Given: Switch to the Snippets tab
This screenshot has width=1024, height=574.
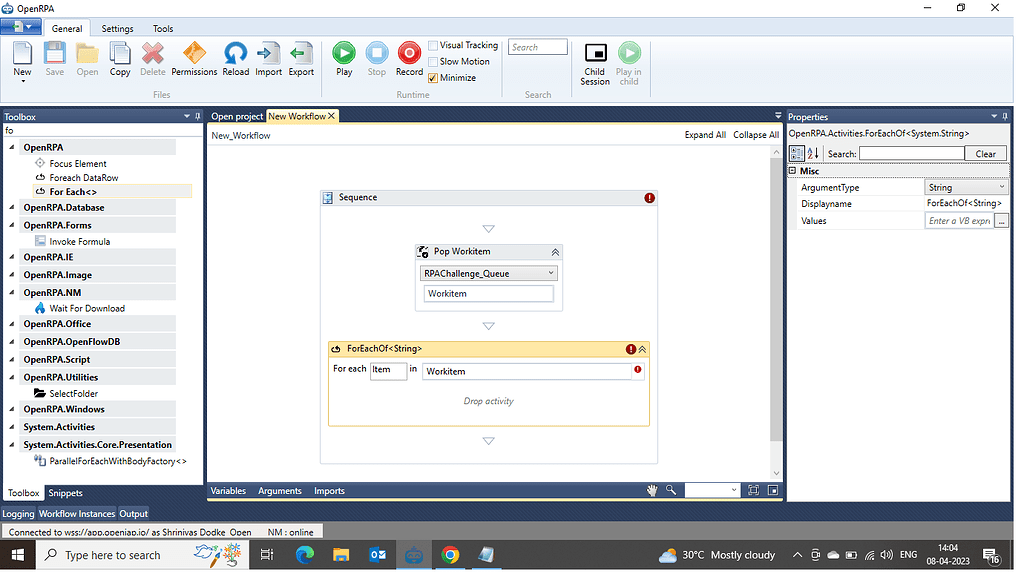Looking at the screenshot, I should click(66, 493).
